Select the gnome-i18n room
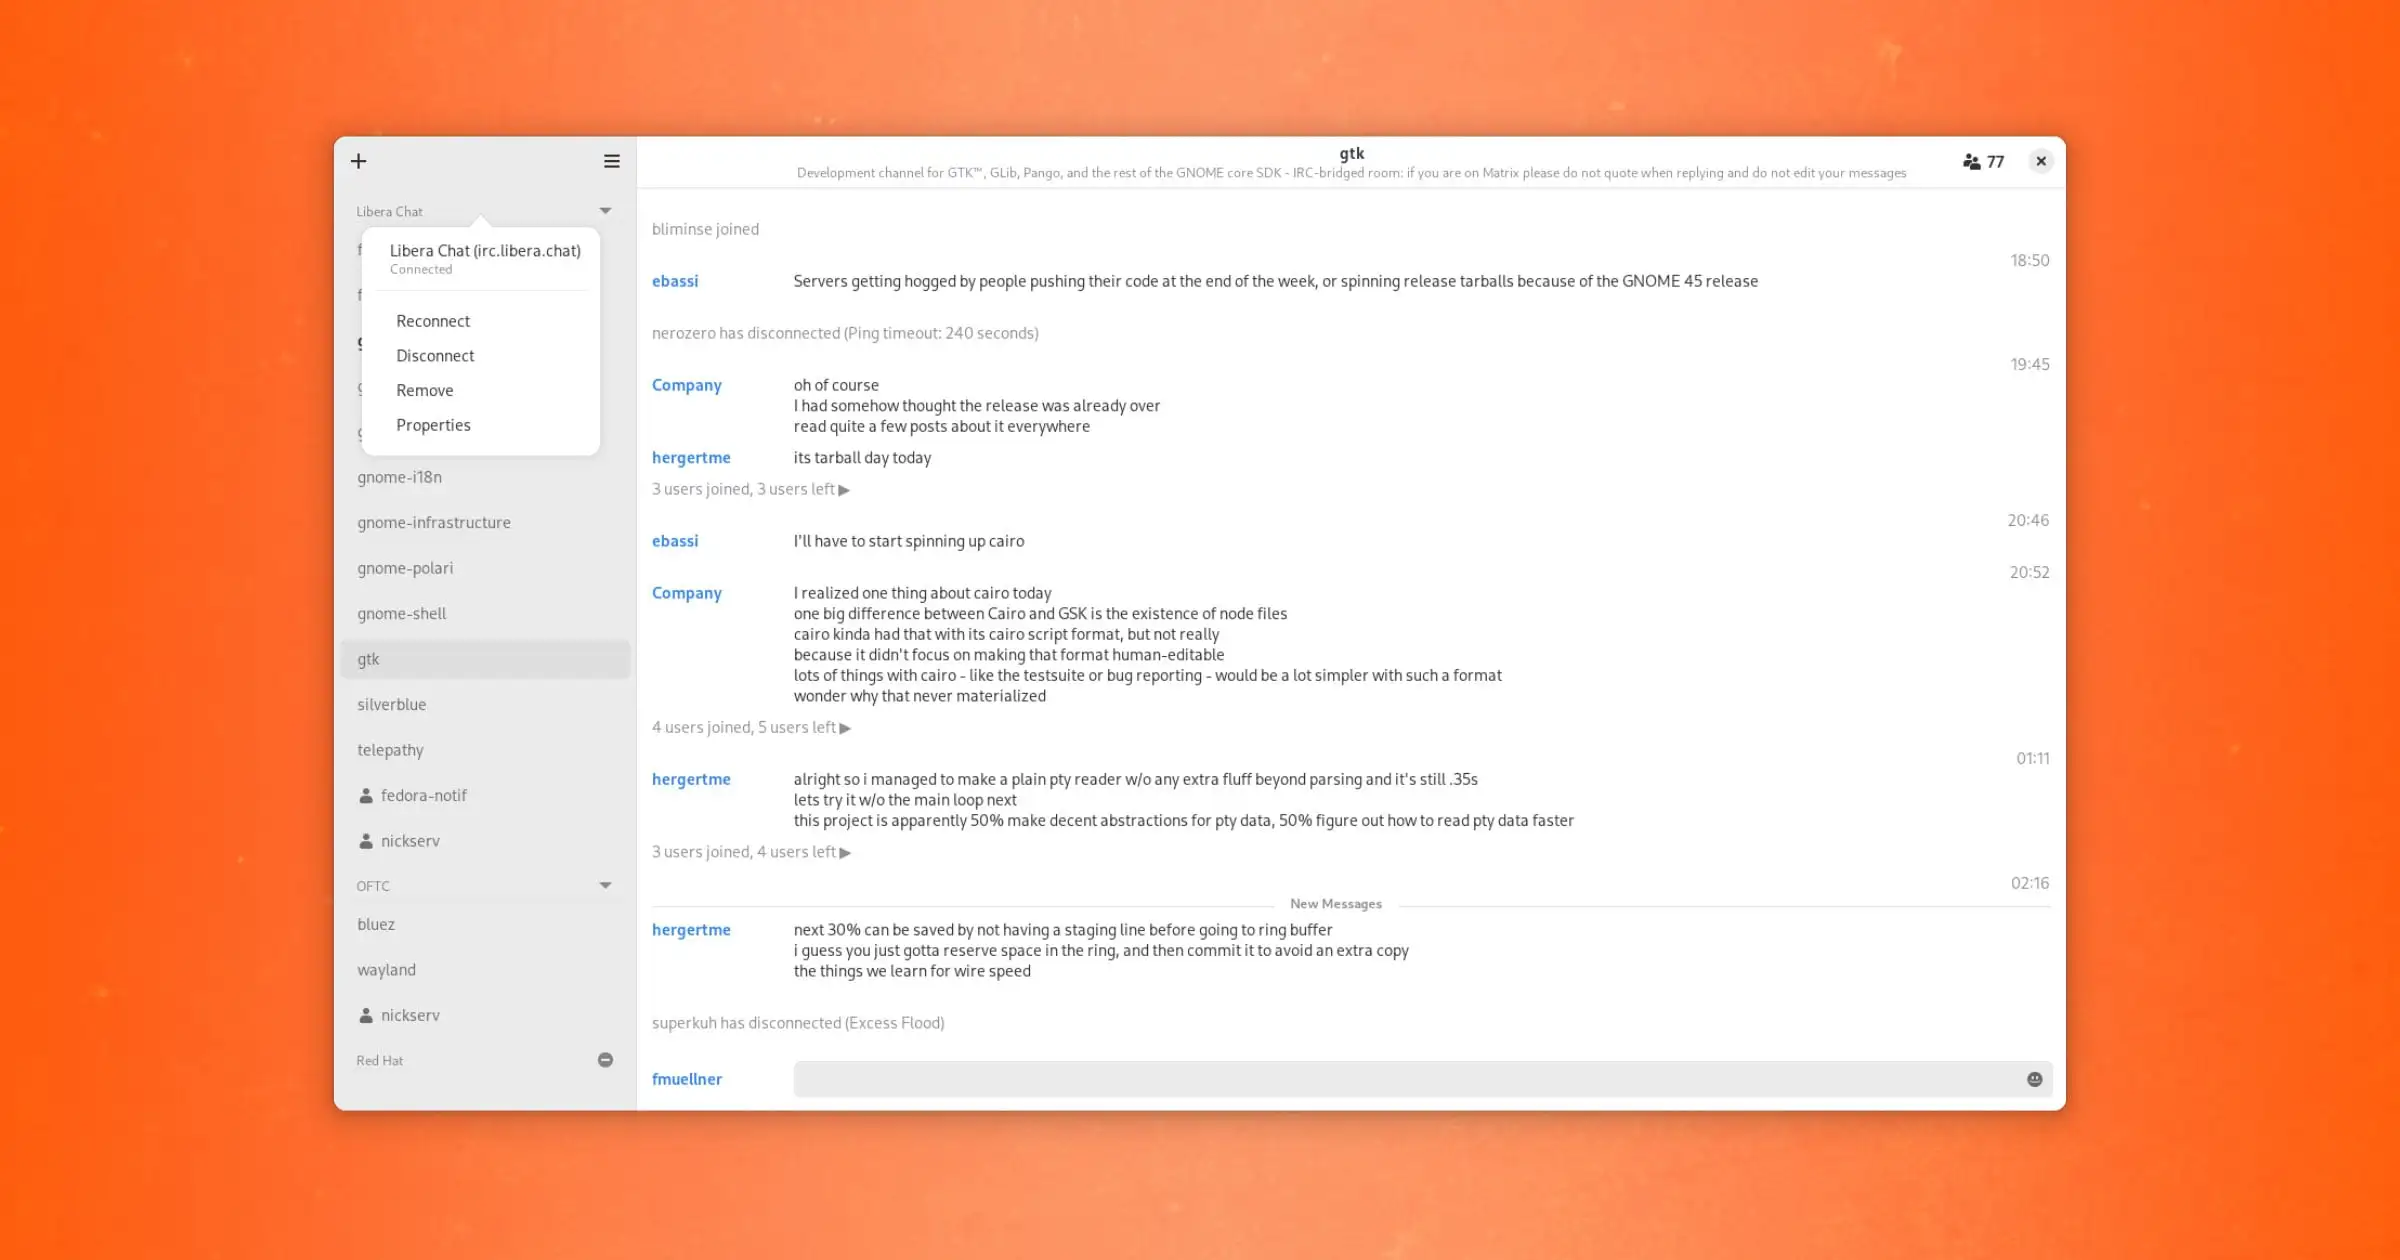This screenshot has height=1260, width=2400. click(x=485, y=477)
